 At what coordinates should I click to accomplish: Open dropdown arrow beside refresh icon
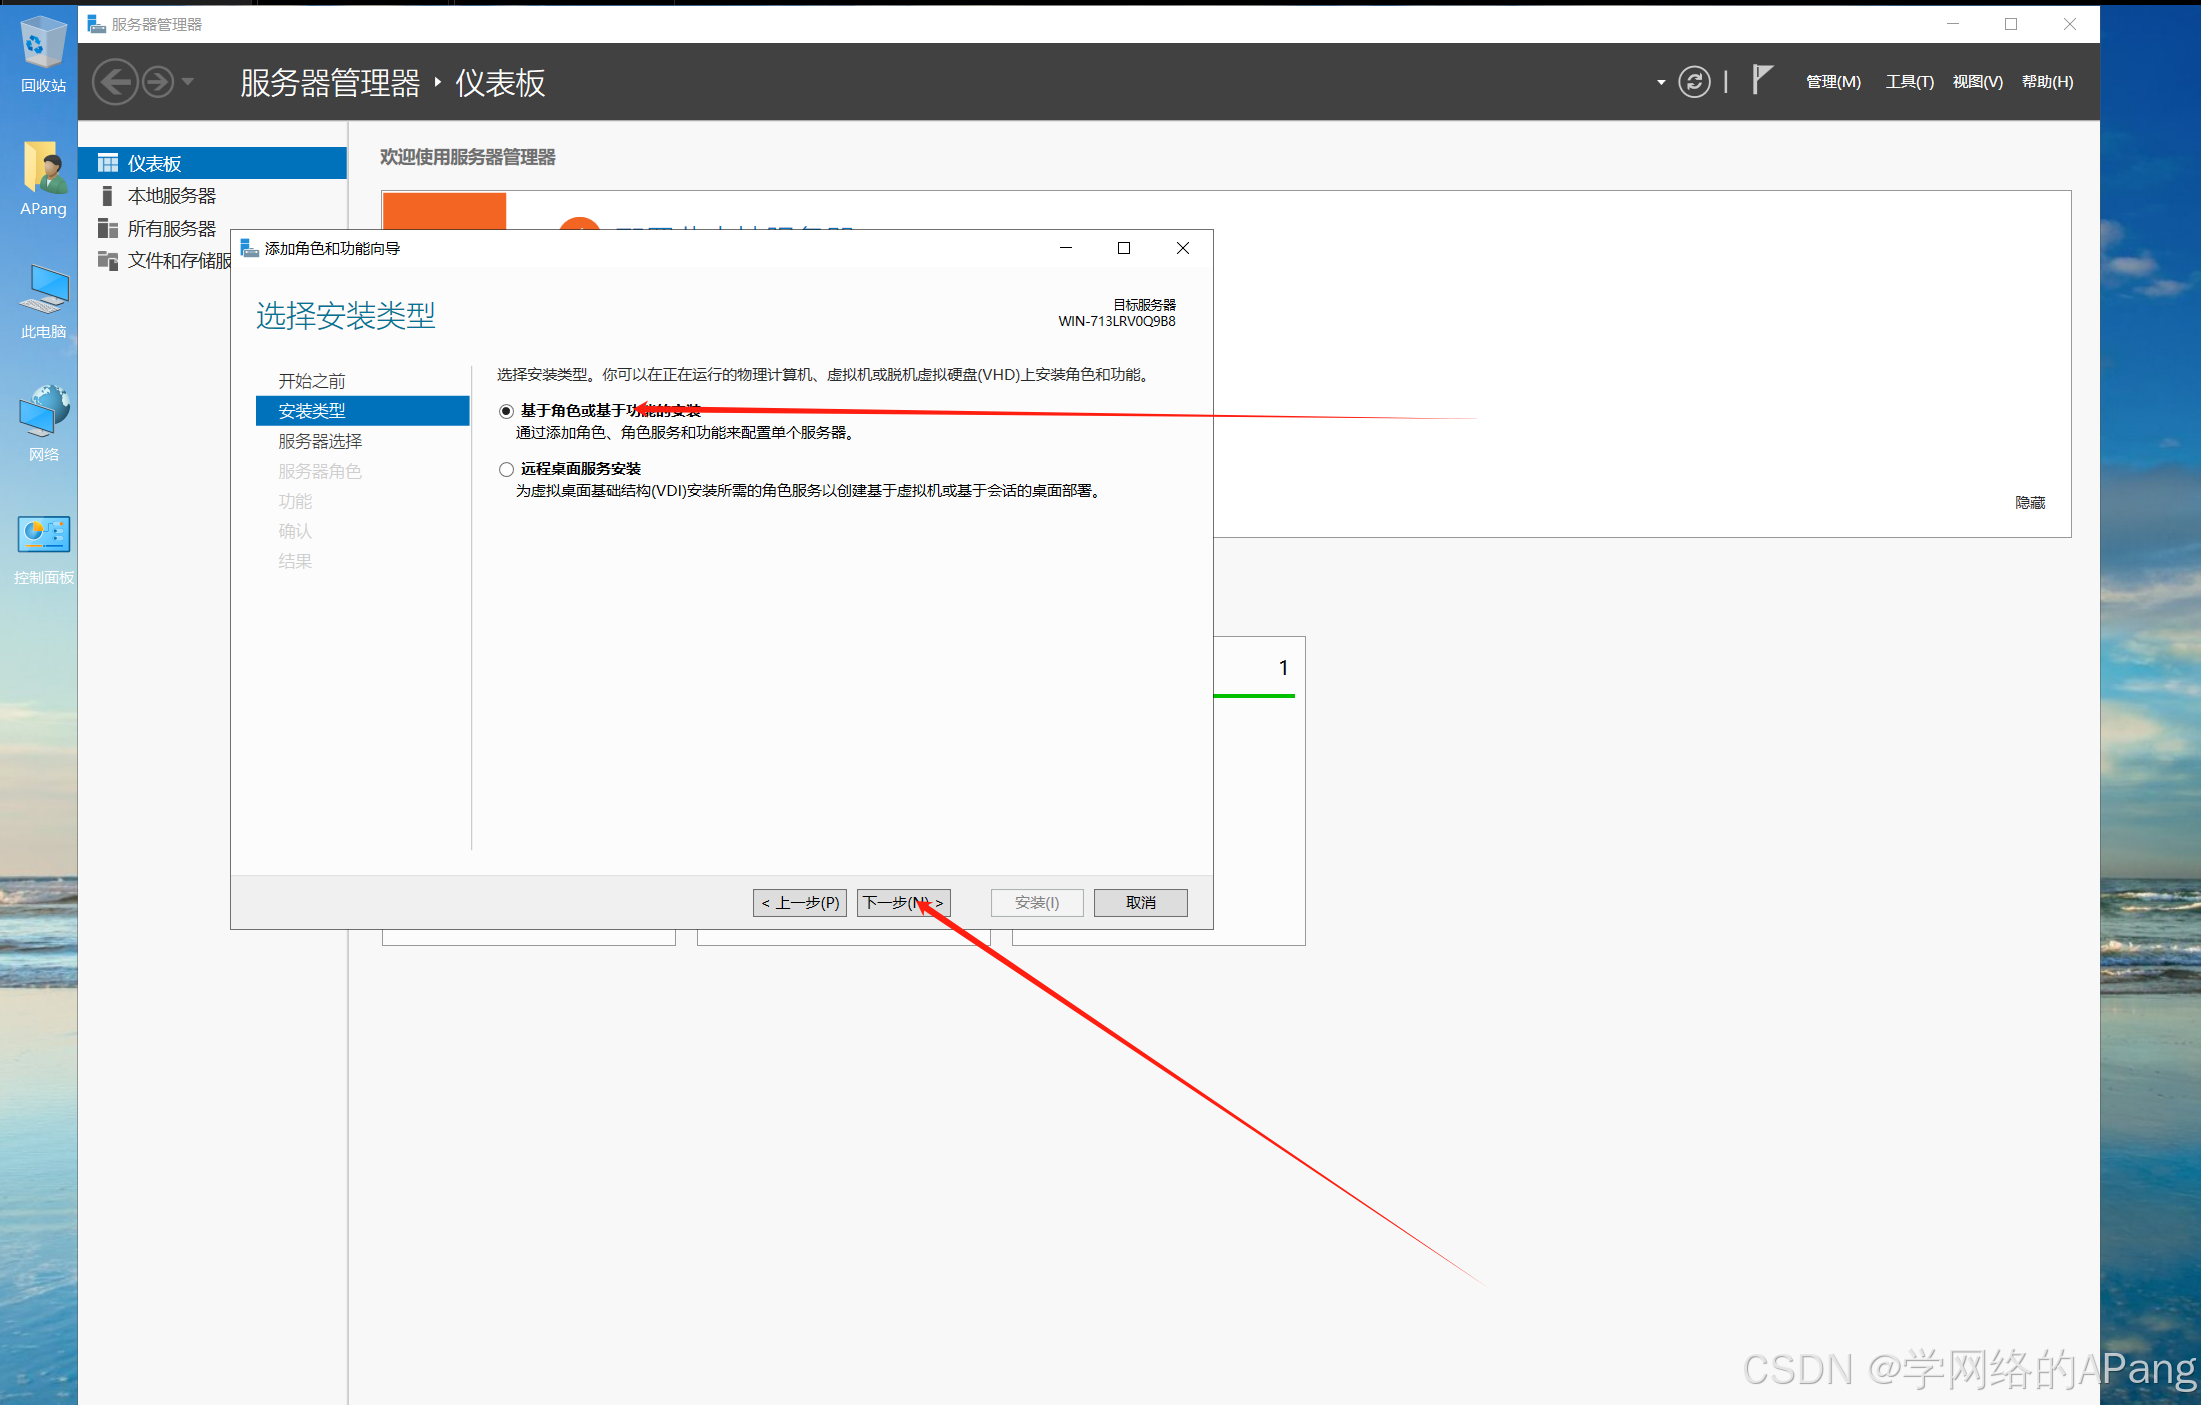[x=1660, y=83]
